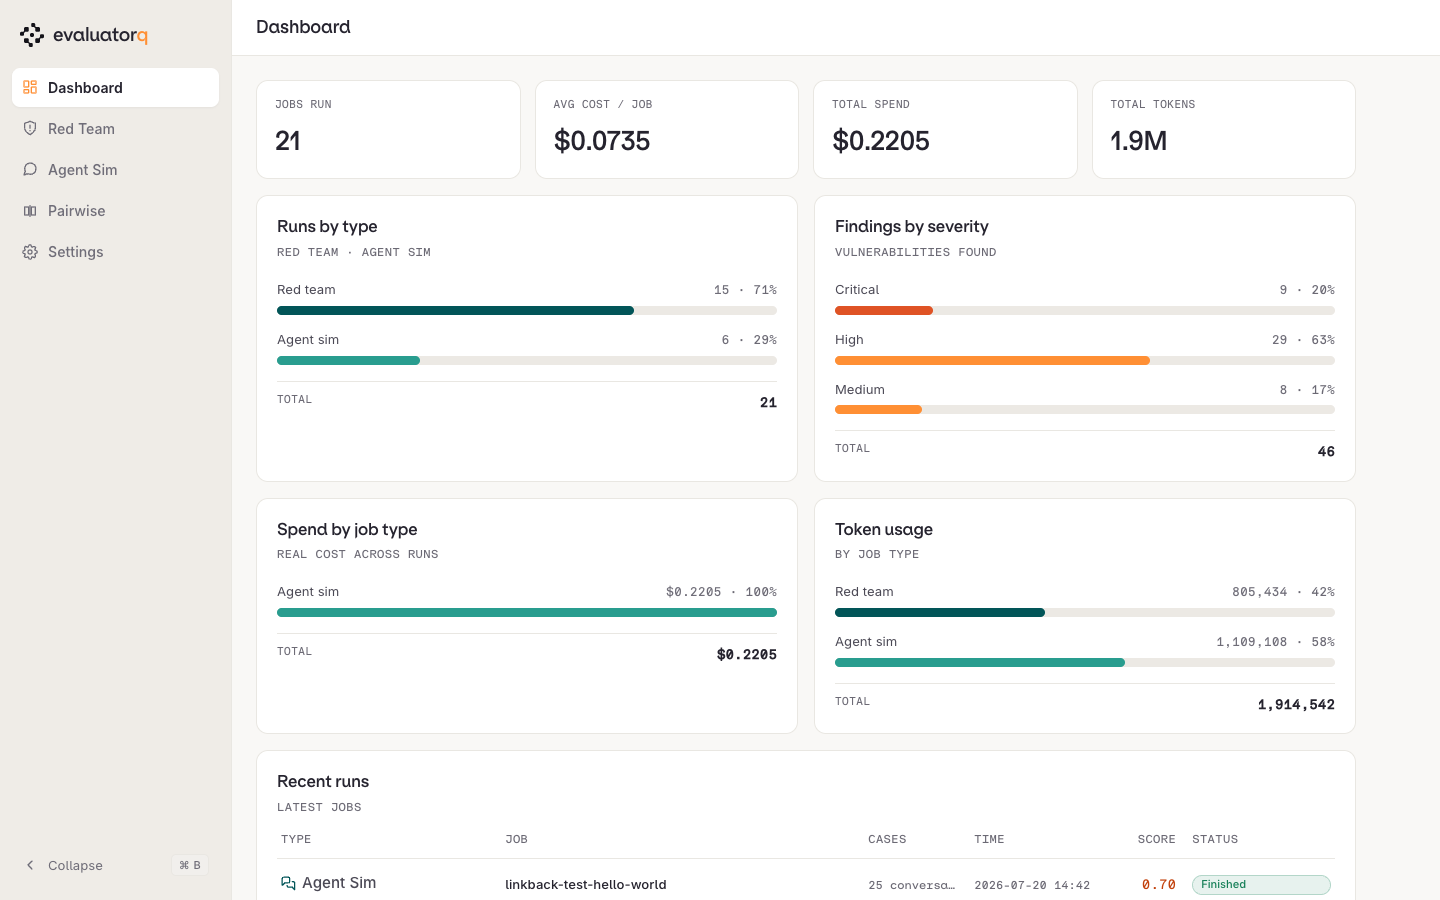Click the Critical severity bar
Viewport: 1440px width, 900px height.
[x=1085, y=310]
